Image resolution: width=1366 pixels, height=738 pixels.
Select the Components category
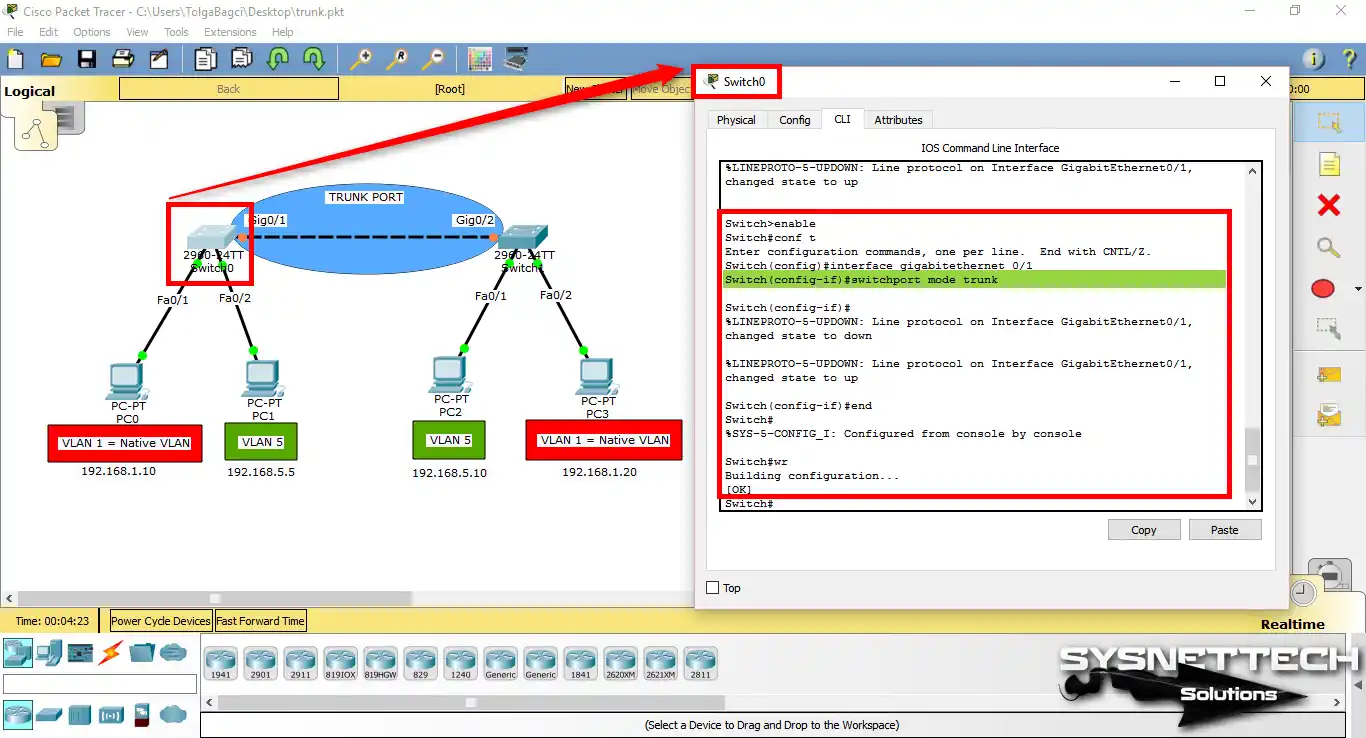coord(80,653)
